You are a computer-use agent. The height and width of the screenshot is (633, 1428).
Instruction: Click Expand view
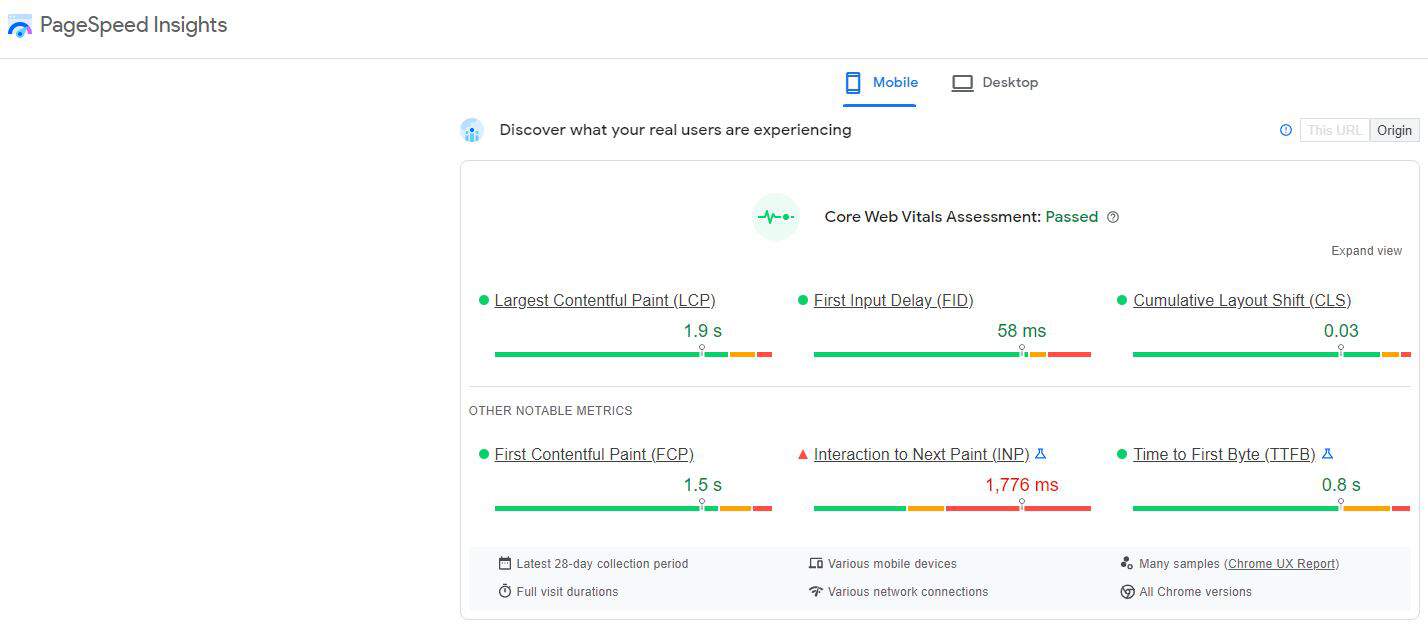(1366, 251)
